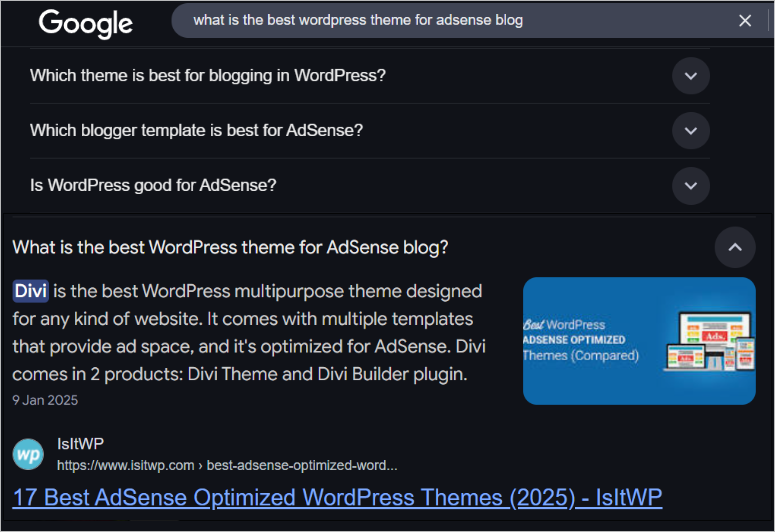Click the highlighted word Divi
Image resolution: width=775 pixels, height=532 pixels.
(31, 291)
